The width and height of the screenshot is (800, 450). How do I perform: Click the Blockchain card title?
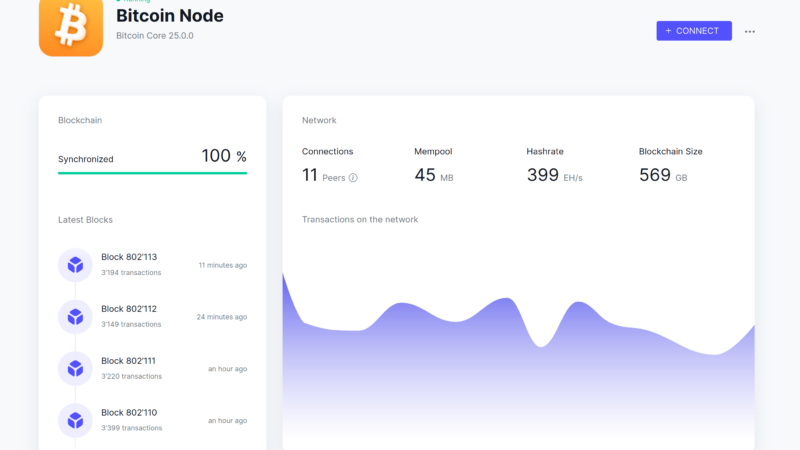click(x=80, y=120)
